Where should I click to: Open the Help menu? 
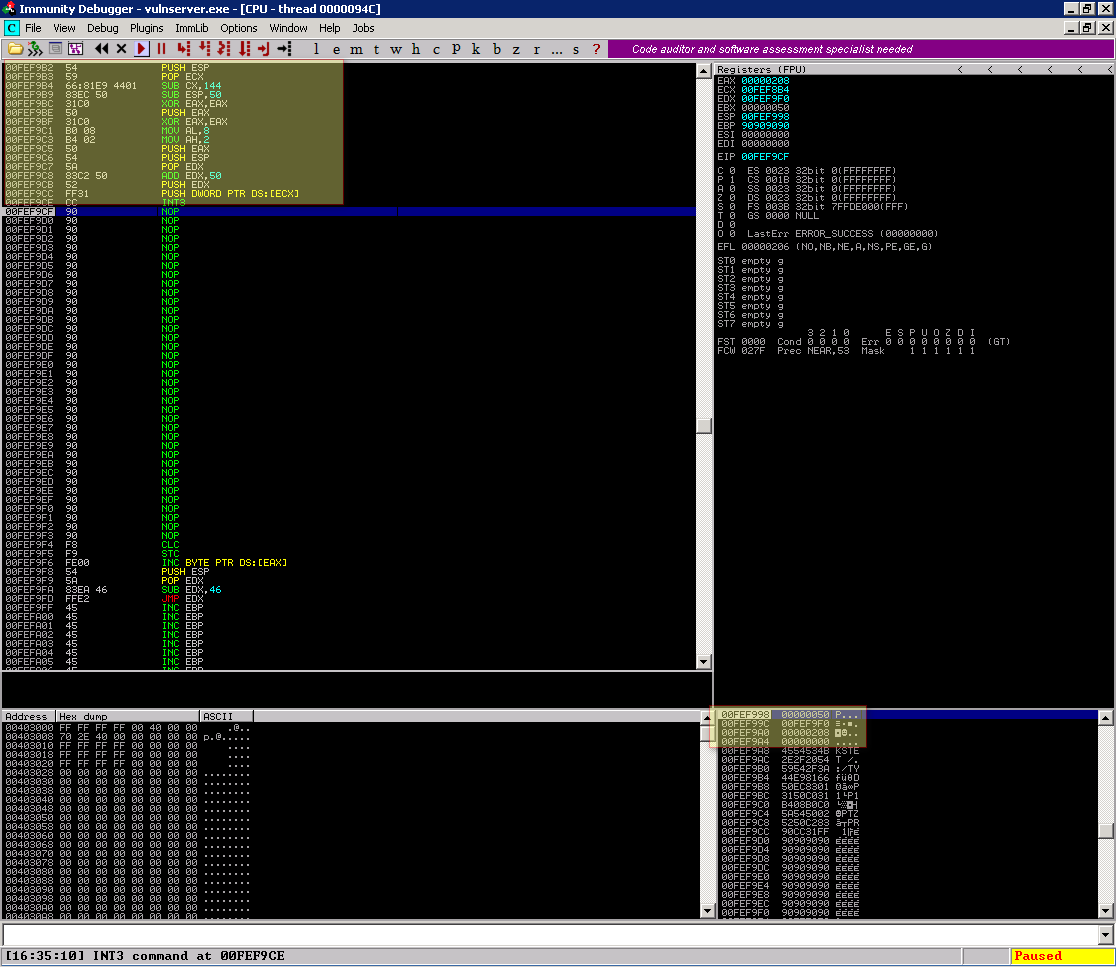point(330,28)
